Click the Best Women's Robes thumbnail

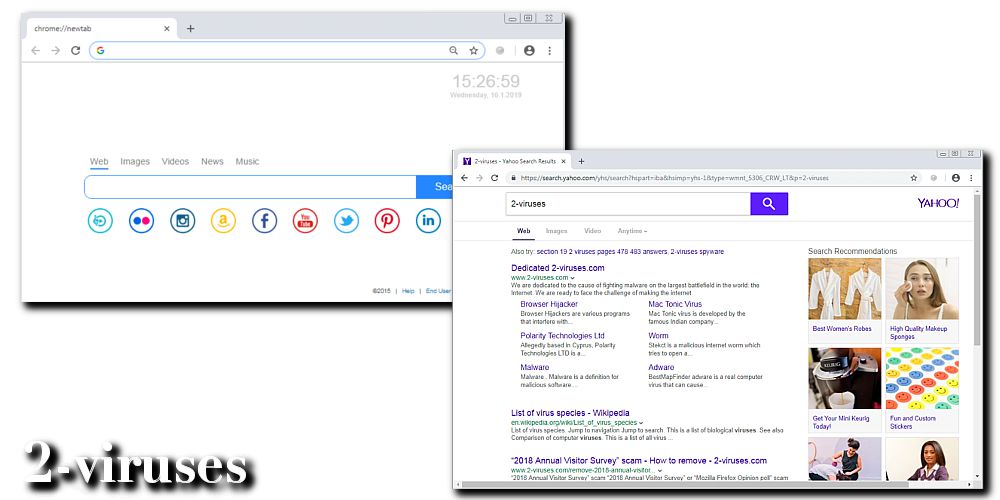(x=844, y=289)
